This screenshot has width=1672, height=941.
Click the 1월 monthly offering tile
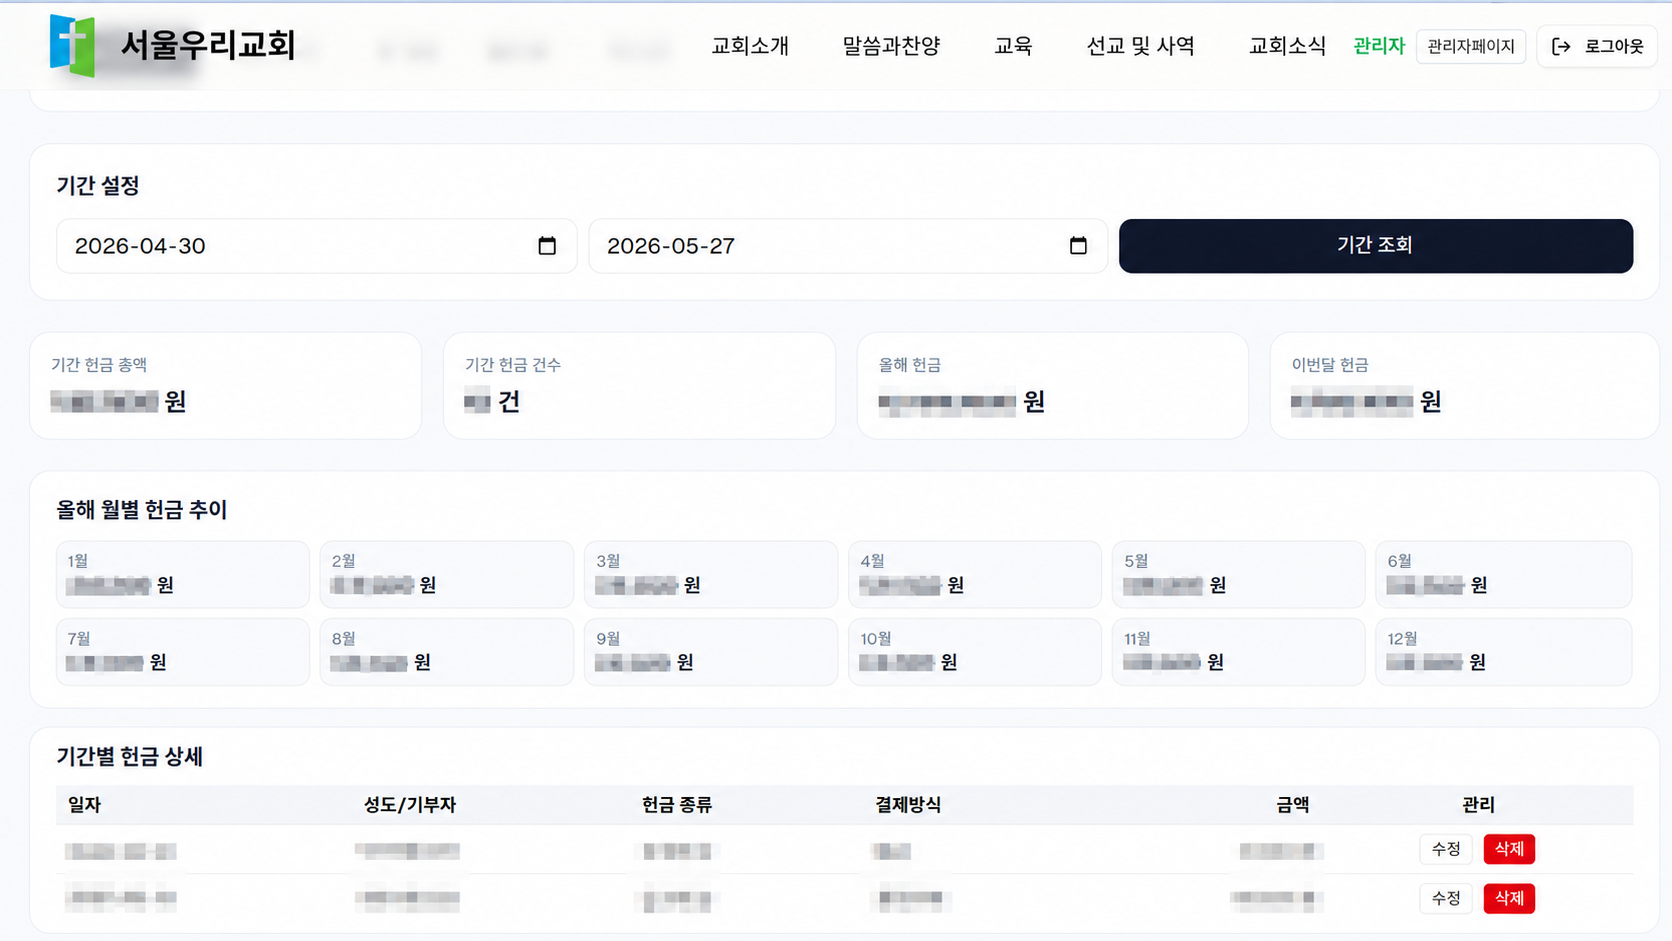click(183, 574)
